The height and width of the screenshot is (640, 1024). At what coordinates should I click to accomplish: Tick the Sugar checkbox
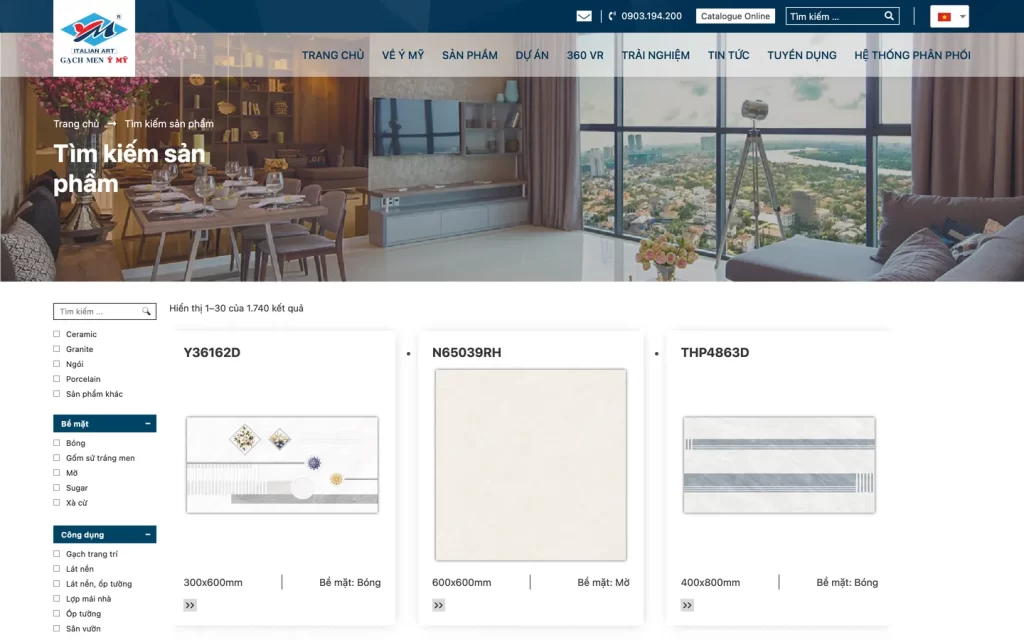(x=56, y=488)
